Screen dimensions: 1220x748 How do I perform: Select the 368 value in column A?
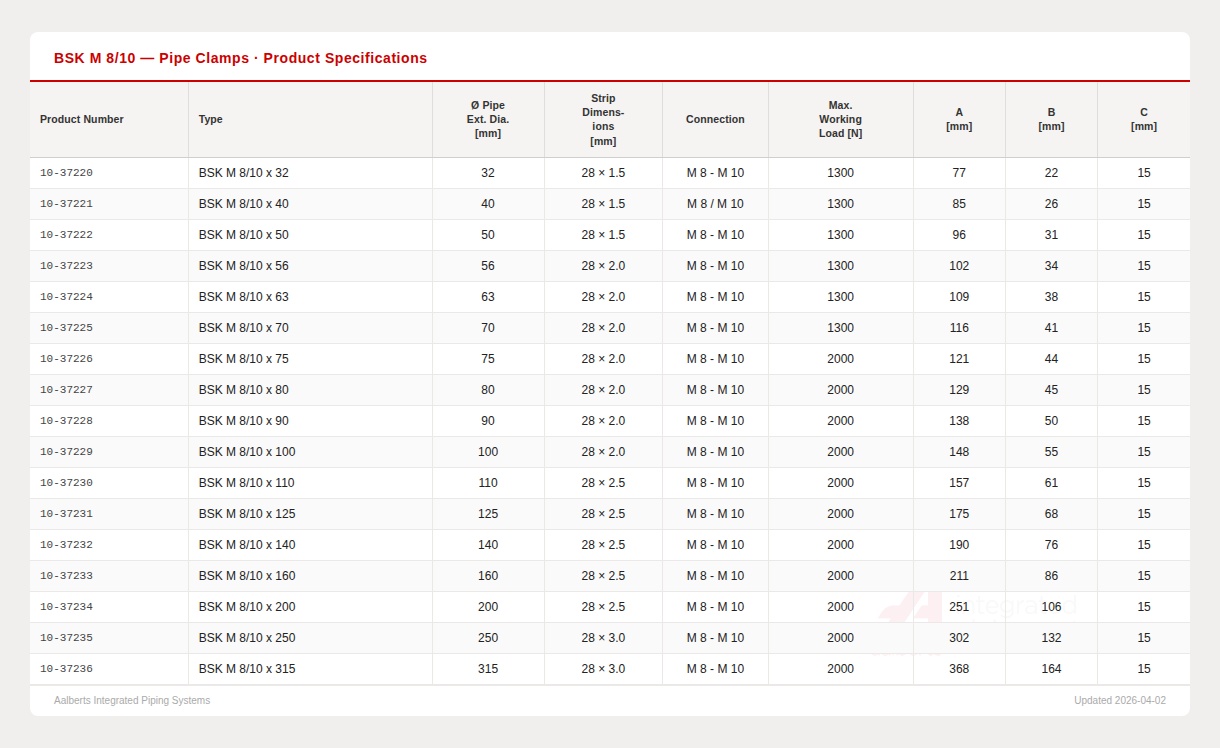[959, 669]
